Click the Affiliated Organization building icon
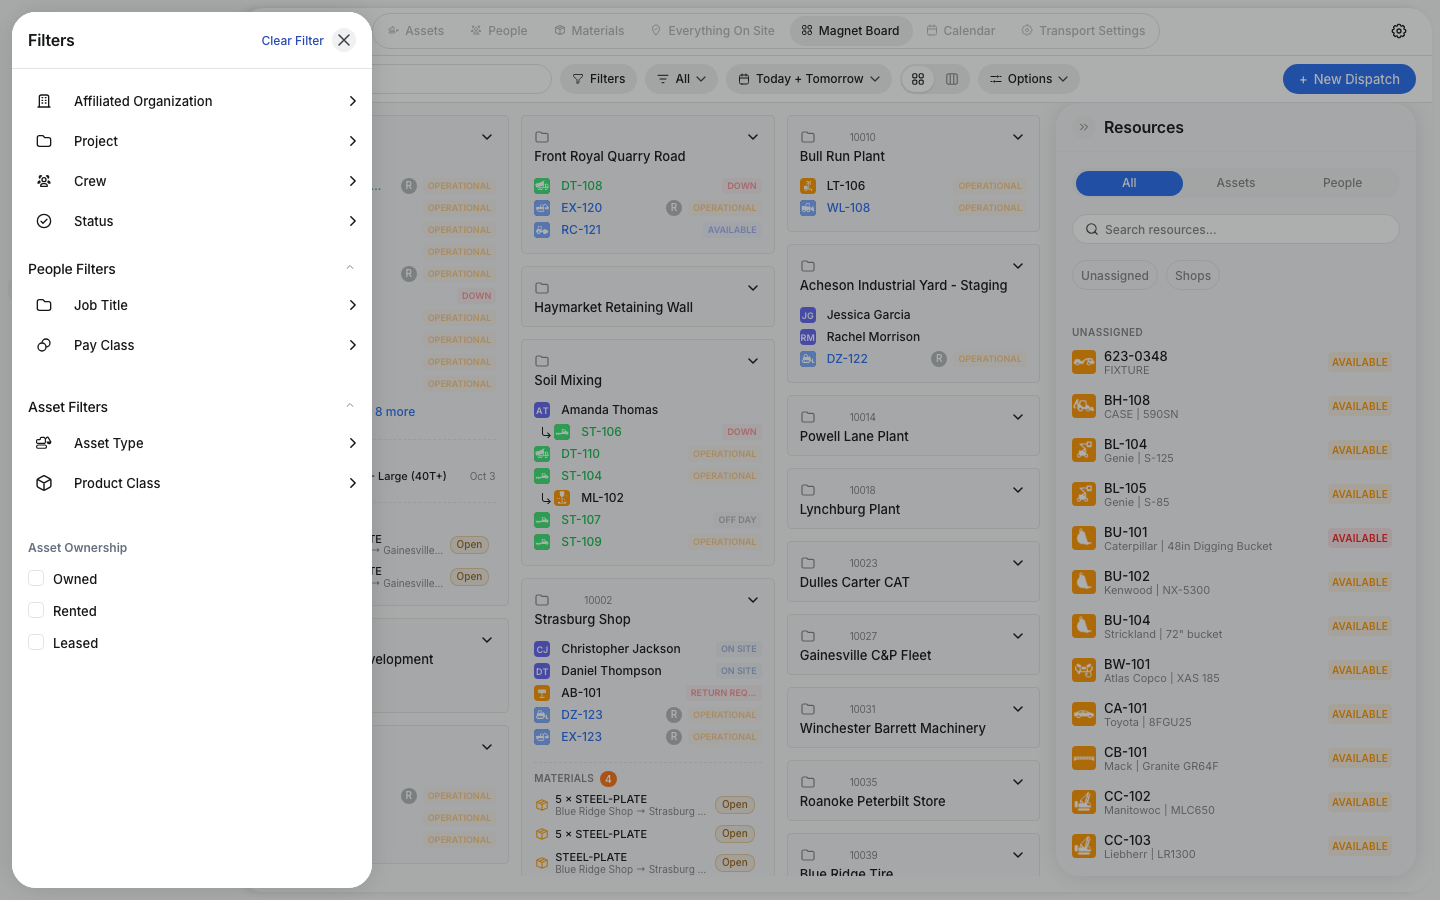1440x900 pixels. pos(44,101)
